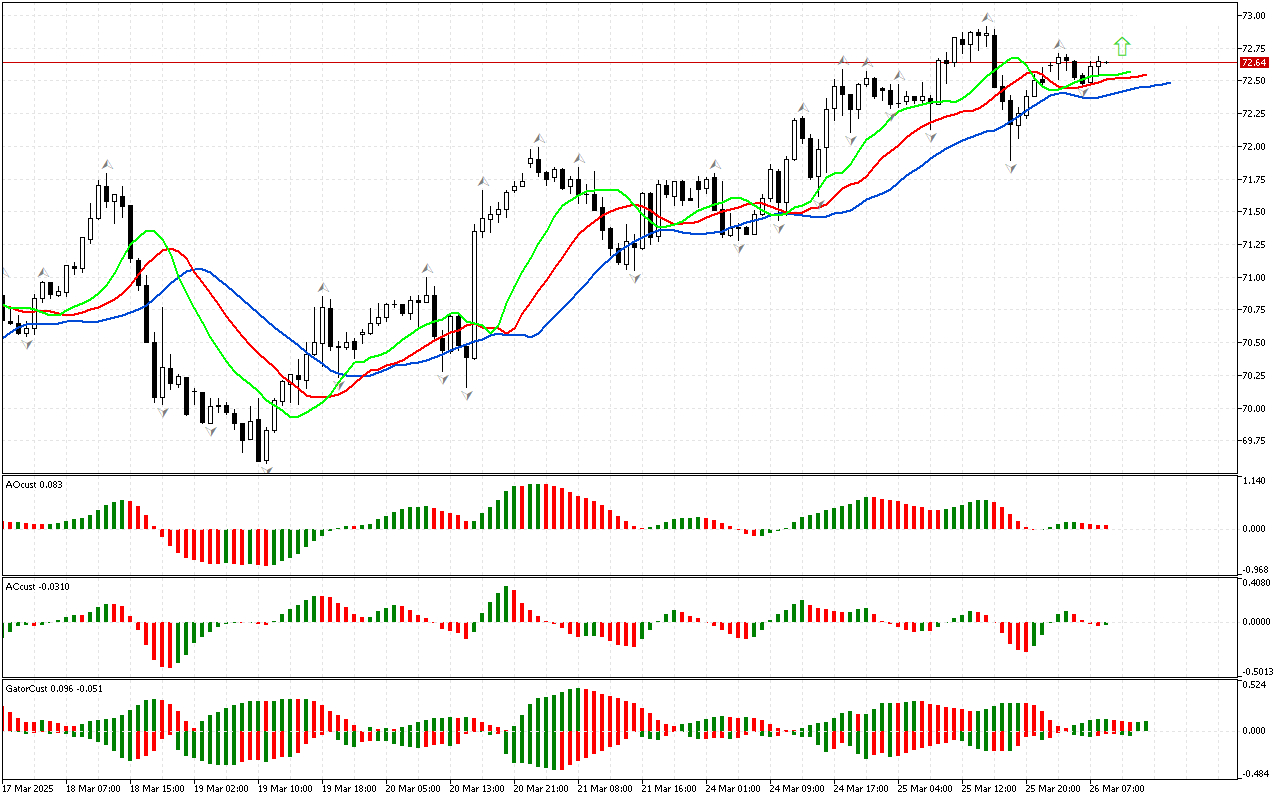
Task: Select the 26 Mar 07:00 time label
Action: coord(1117,789)
